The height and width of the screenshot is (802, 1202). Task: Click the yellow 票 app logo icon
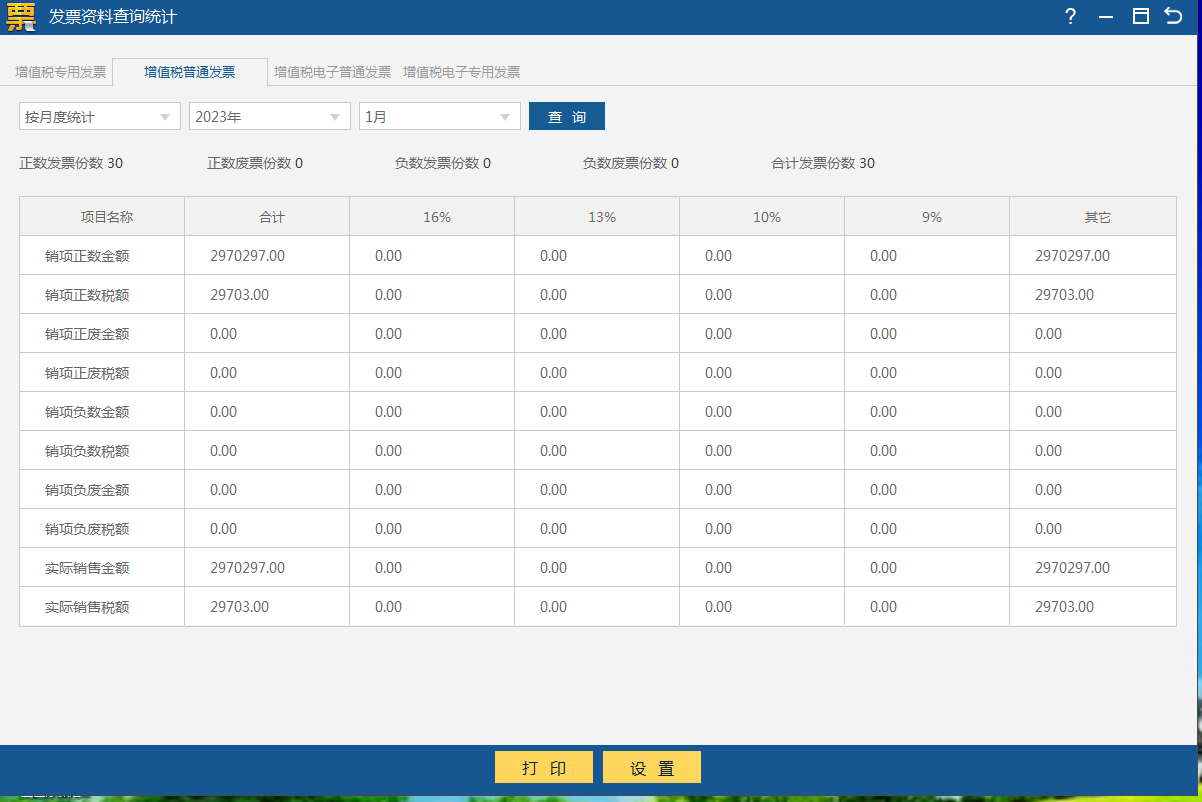pos(20,17)
